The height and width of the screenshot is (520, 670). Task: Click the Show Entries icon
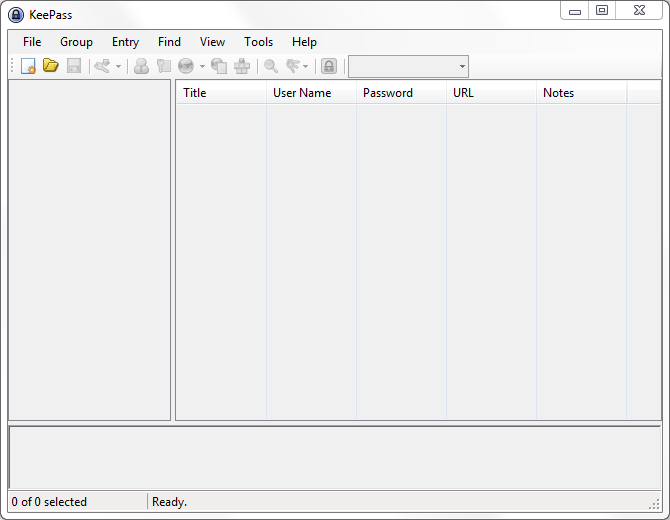point(294,66)
